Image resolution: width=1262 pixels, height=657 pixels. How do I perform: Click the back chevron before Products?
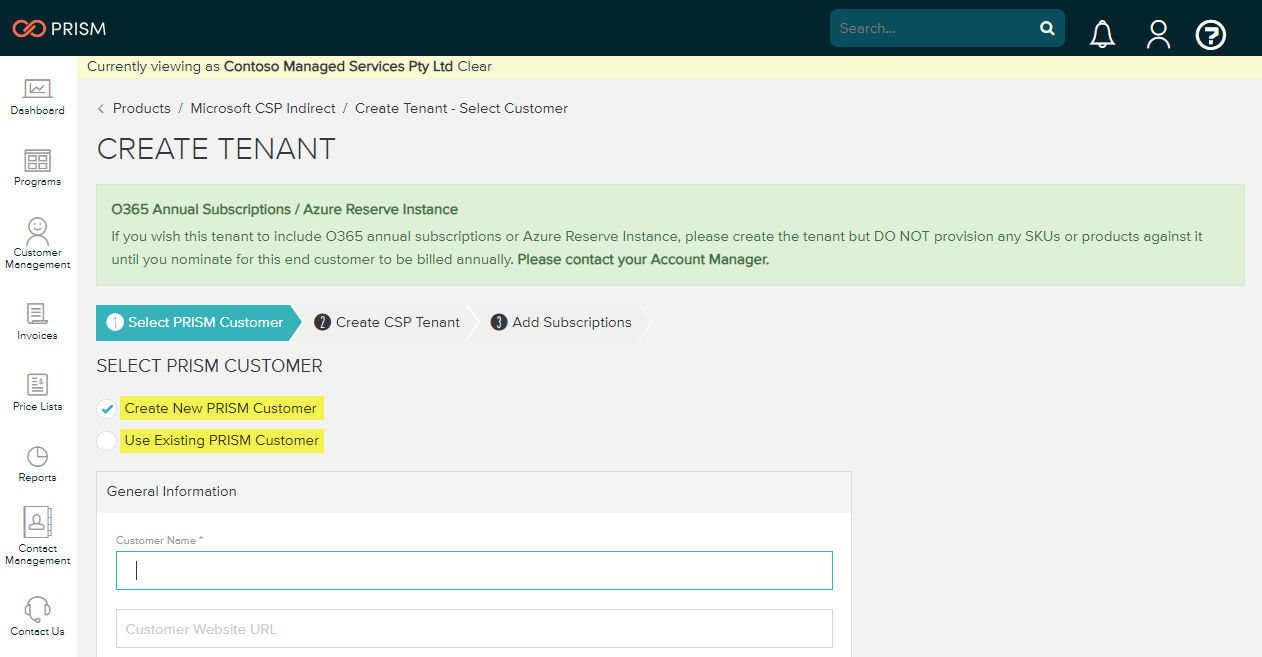point(101,108)
